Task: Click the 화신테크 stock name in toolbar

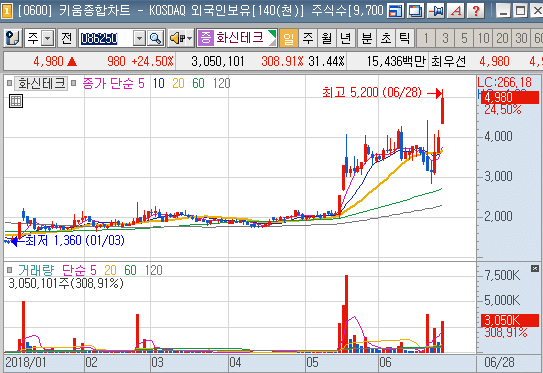Action: click(x=240, y=38)
